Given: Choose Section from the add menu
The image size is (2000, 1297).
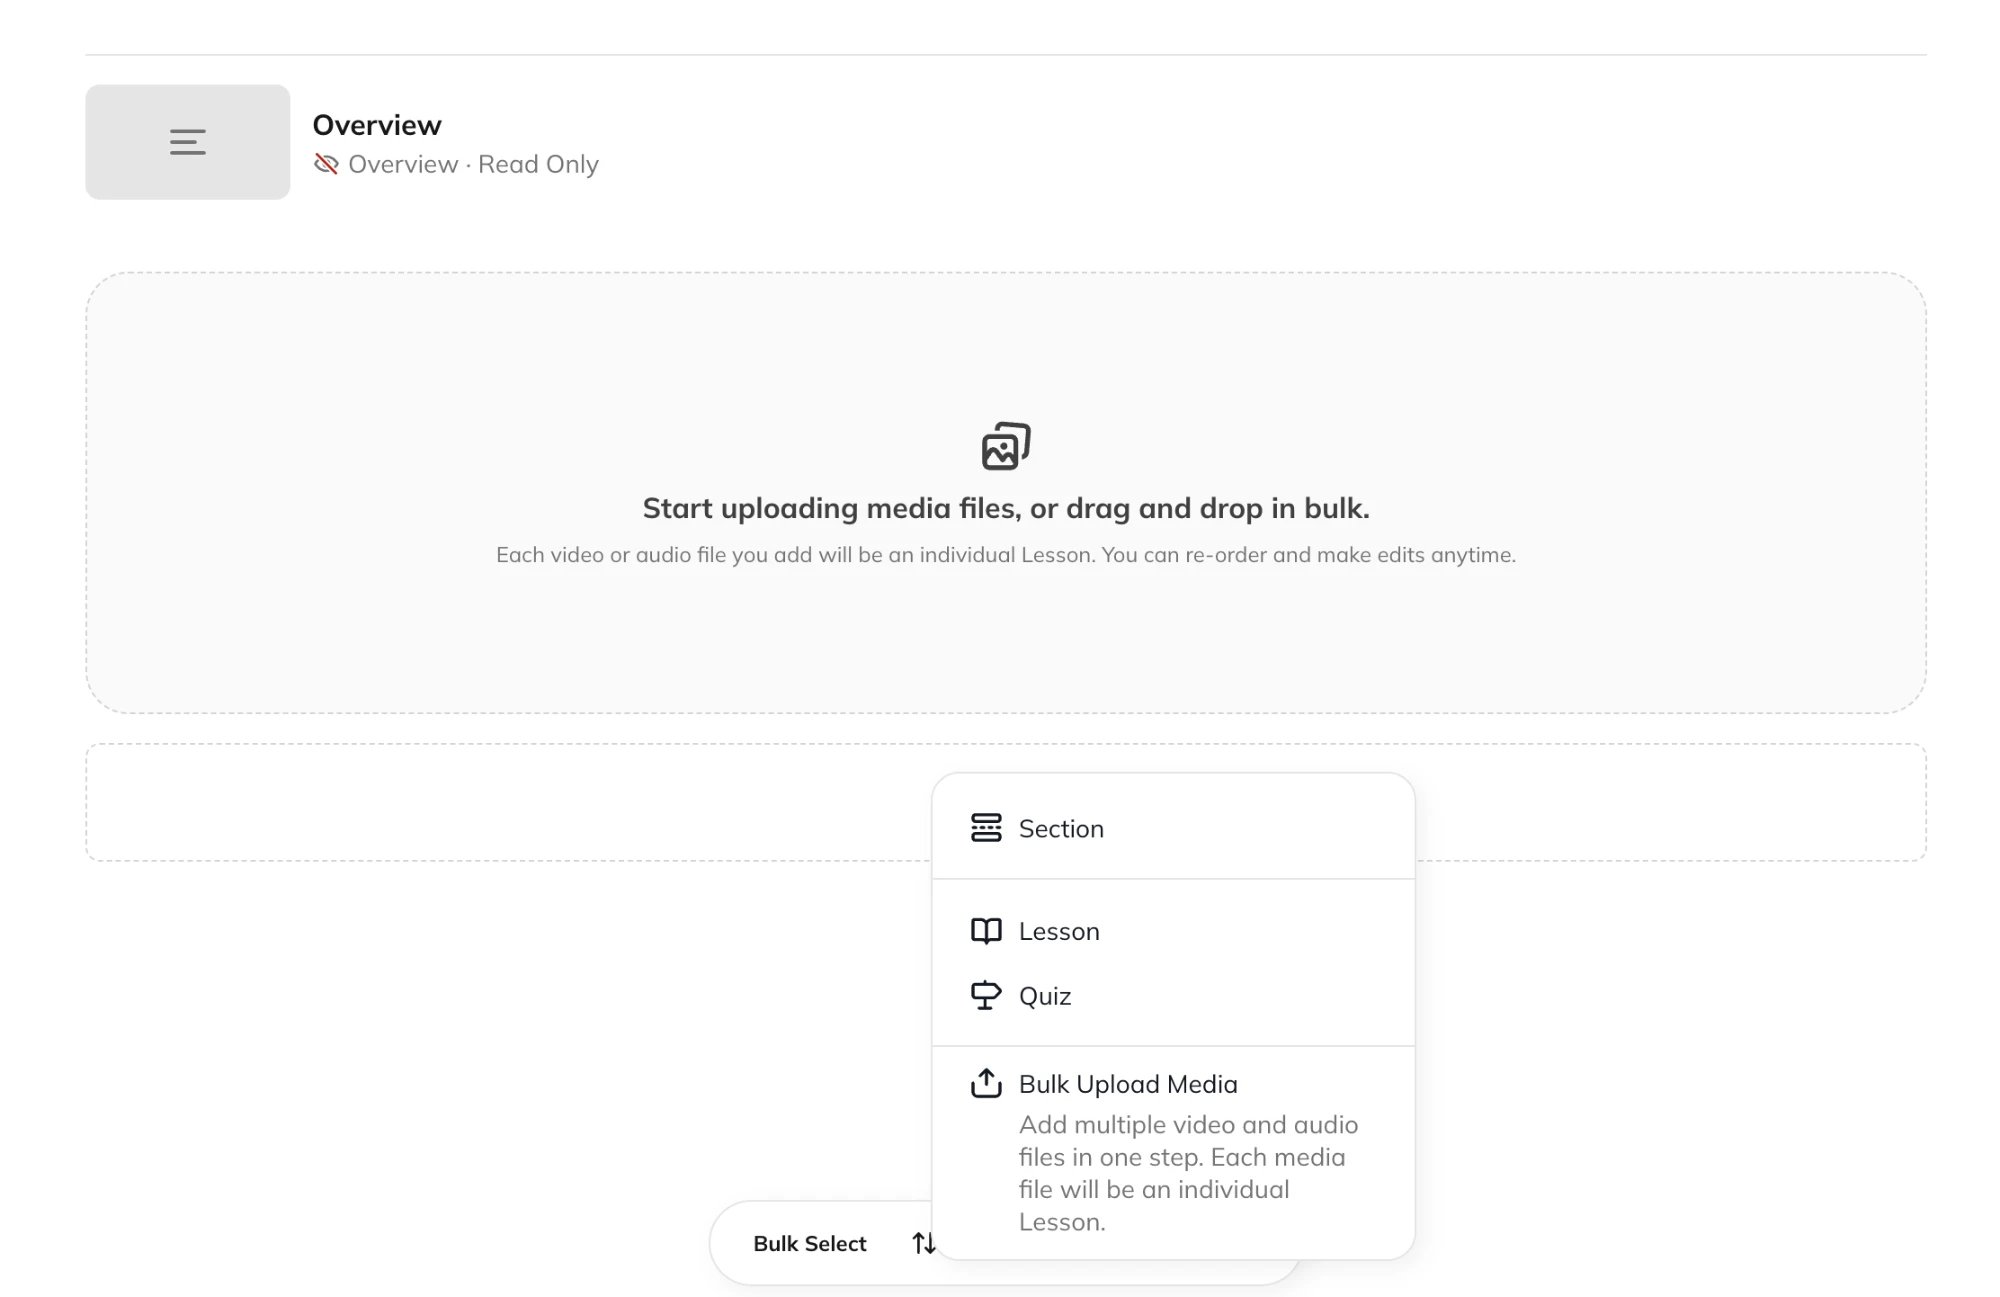Looking at the screenshot, I should [1173, 828].
